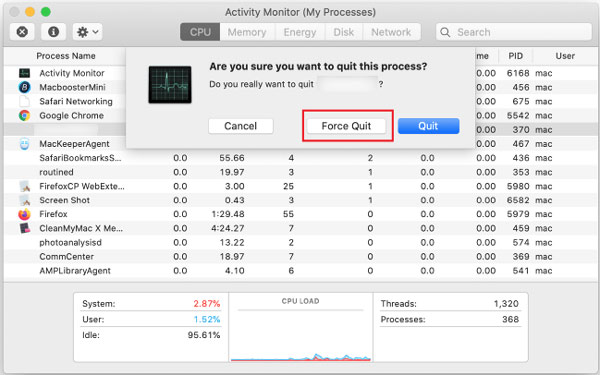Sort by Process Name column header

click(66, 56)
